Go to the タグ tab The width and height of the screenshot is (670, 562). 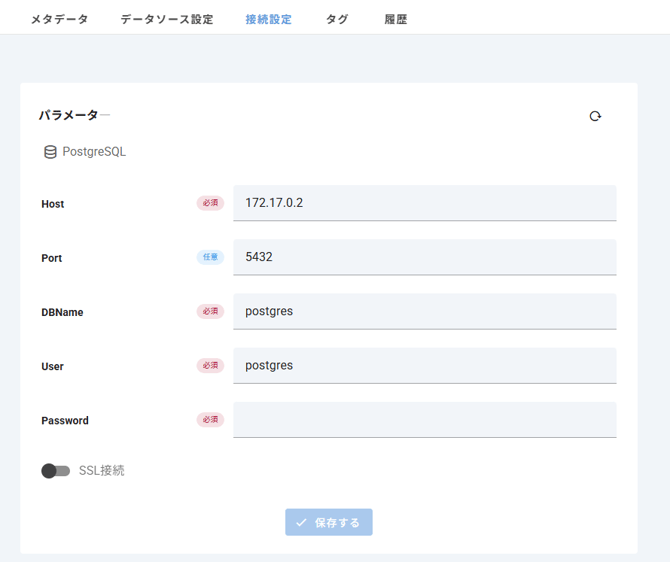pyautogui.click(x=337, y=19)
